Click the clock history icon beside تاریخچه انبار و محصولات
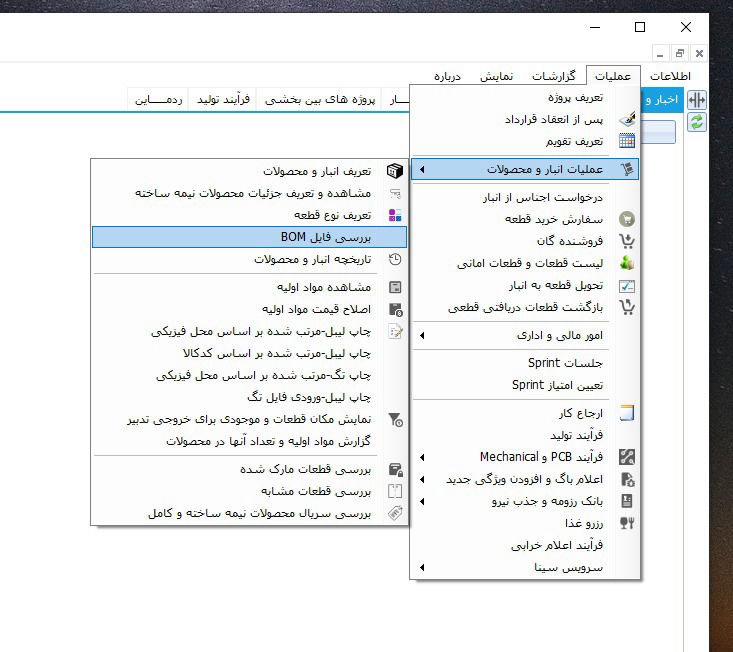 coord(395,259)
